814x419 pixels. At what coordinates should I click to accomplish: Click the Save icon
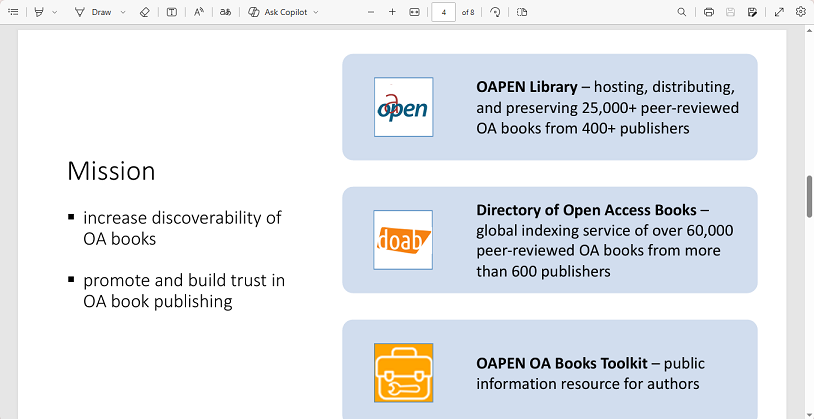click(730, 12)
